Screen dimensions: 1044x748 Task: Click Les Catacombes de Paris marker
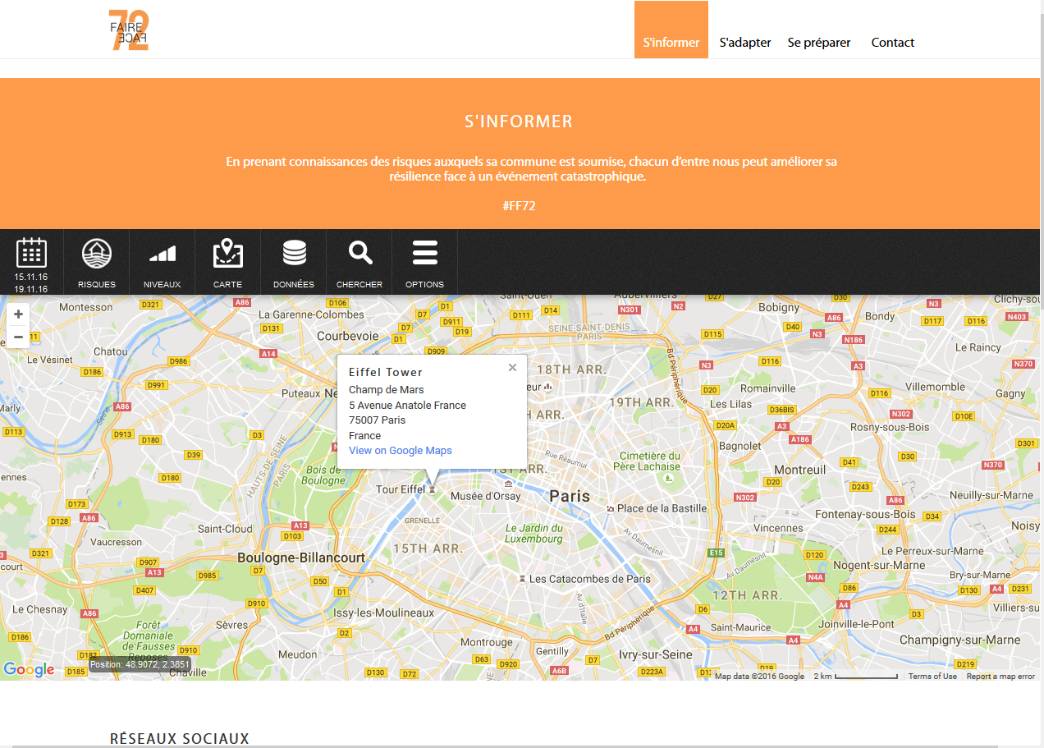(522, 579)
